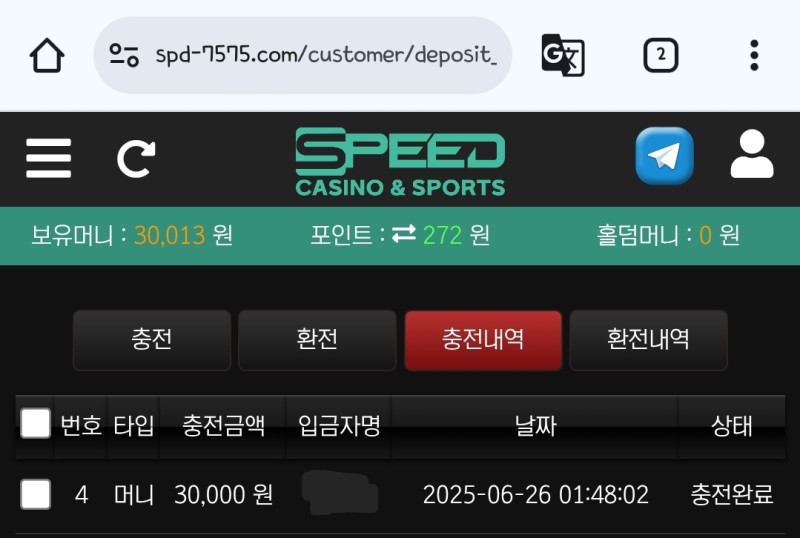Click the 30,013 보유머니 balance

[x=169, y=235]
